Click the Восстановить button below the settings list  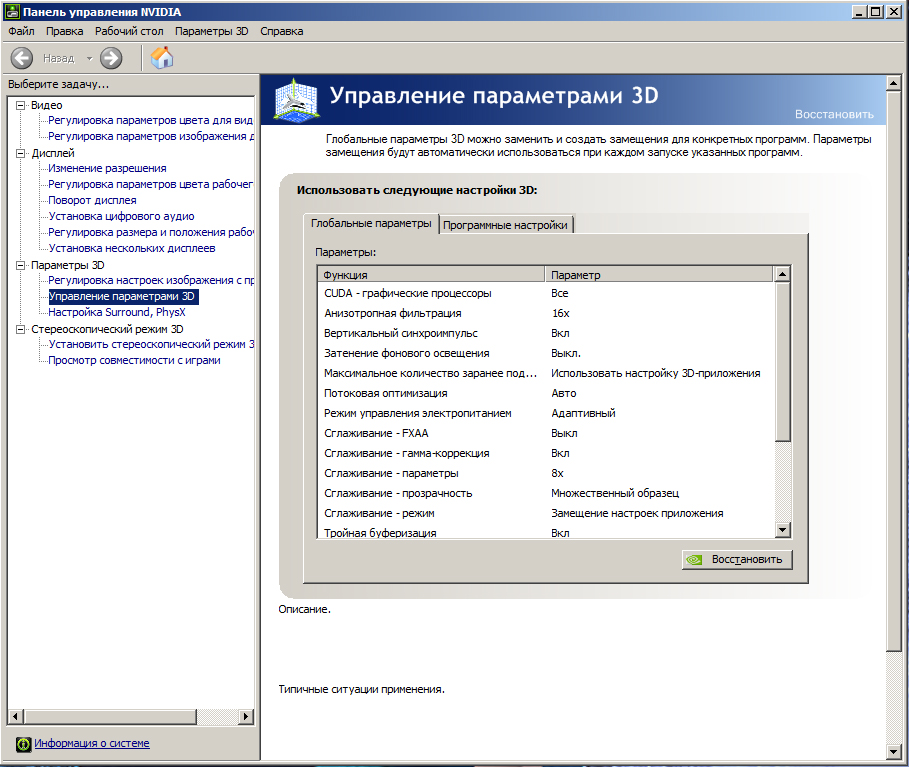point(737,559)
